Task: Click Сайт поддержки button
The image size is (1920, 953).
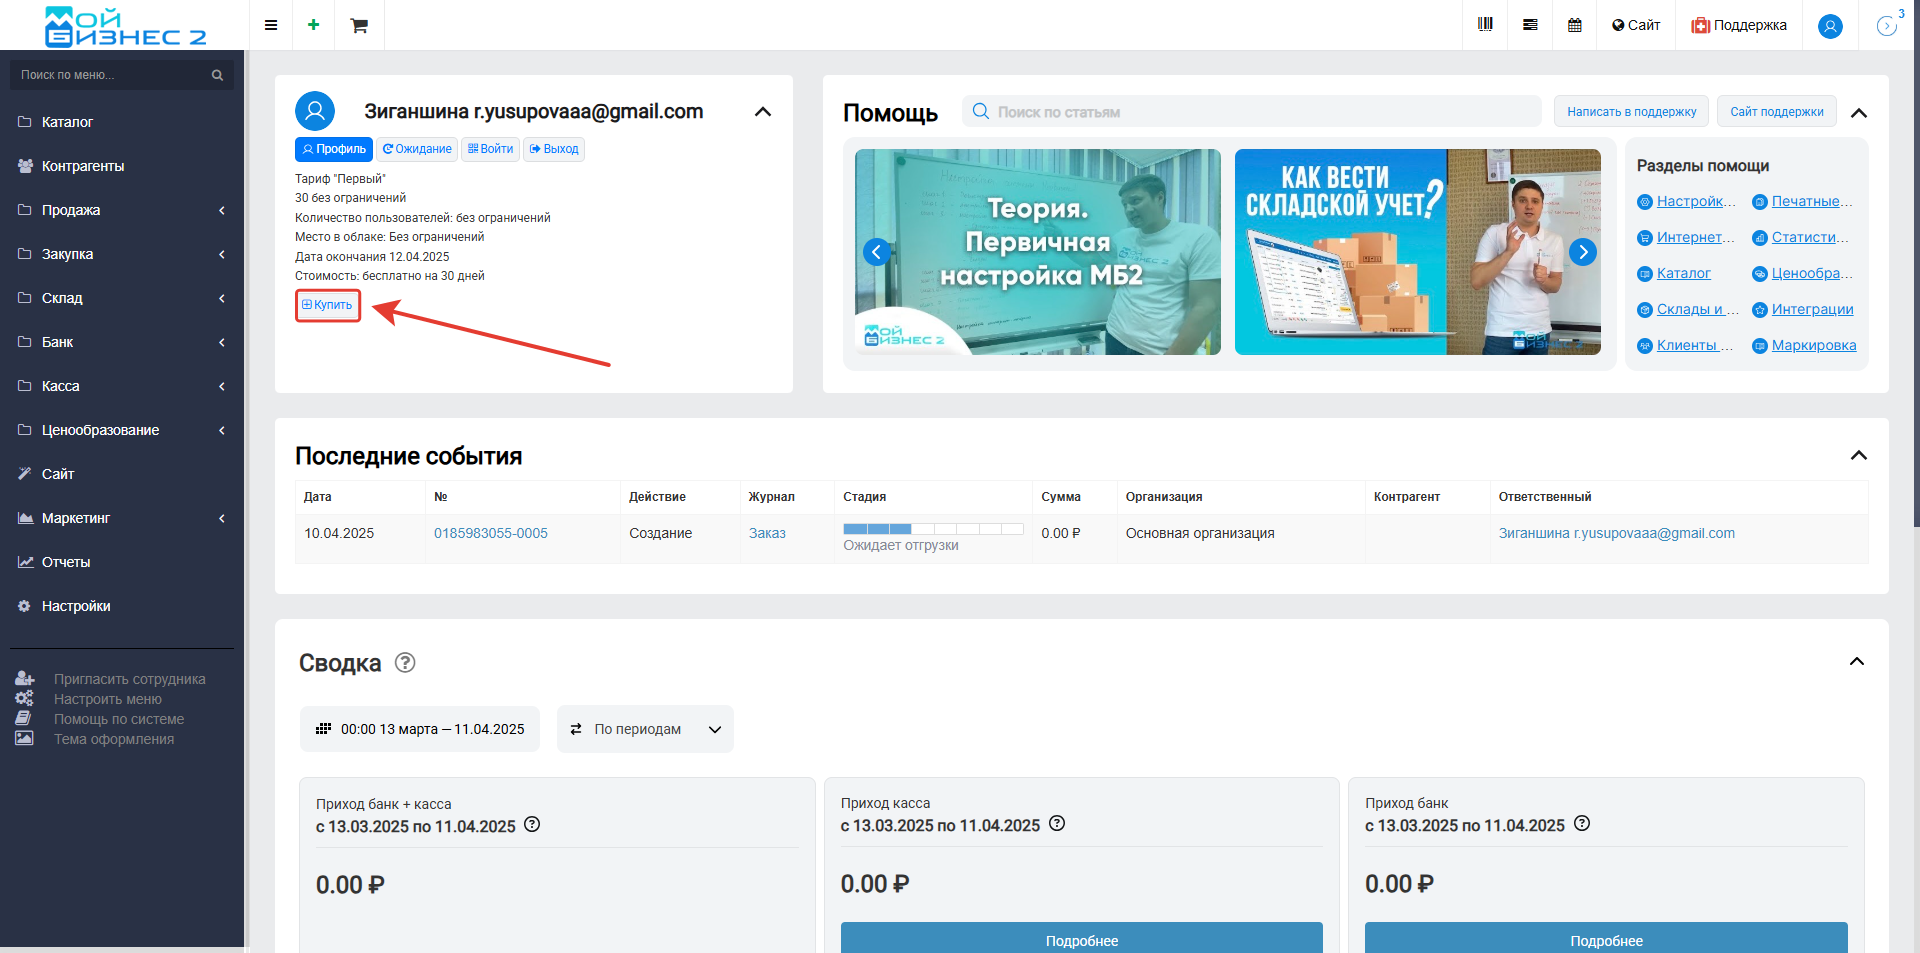Action: pyautogui.click(x=1777, y=111)
